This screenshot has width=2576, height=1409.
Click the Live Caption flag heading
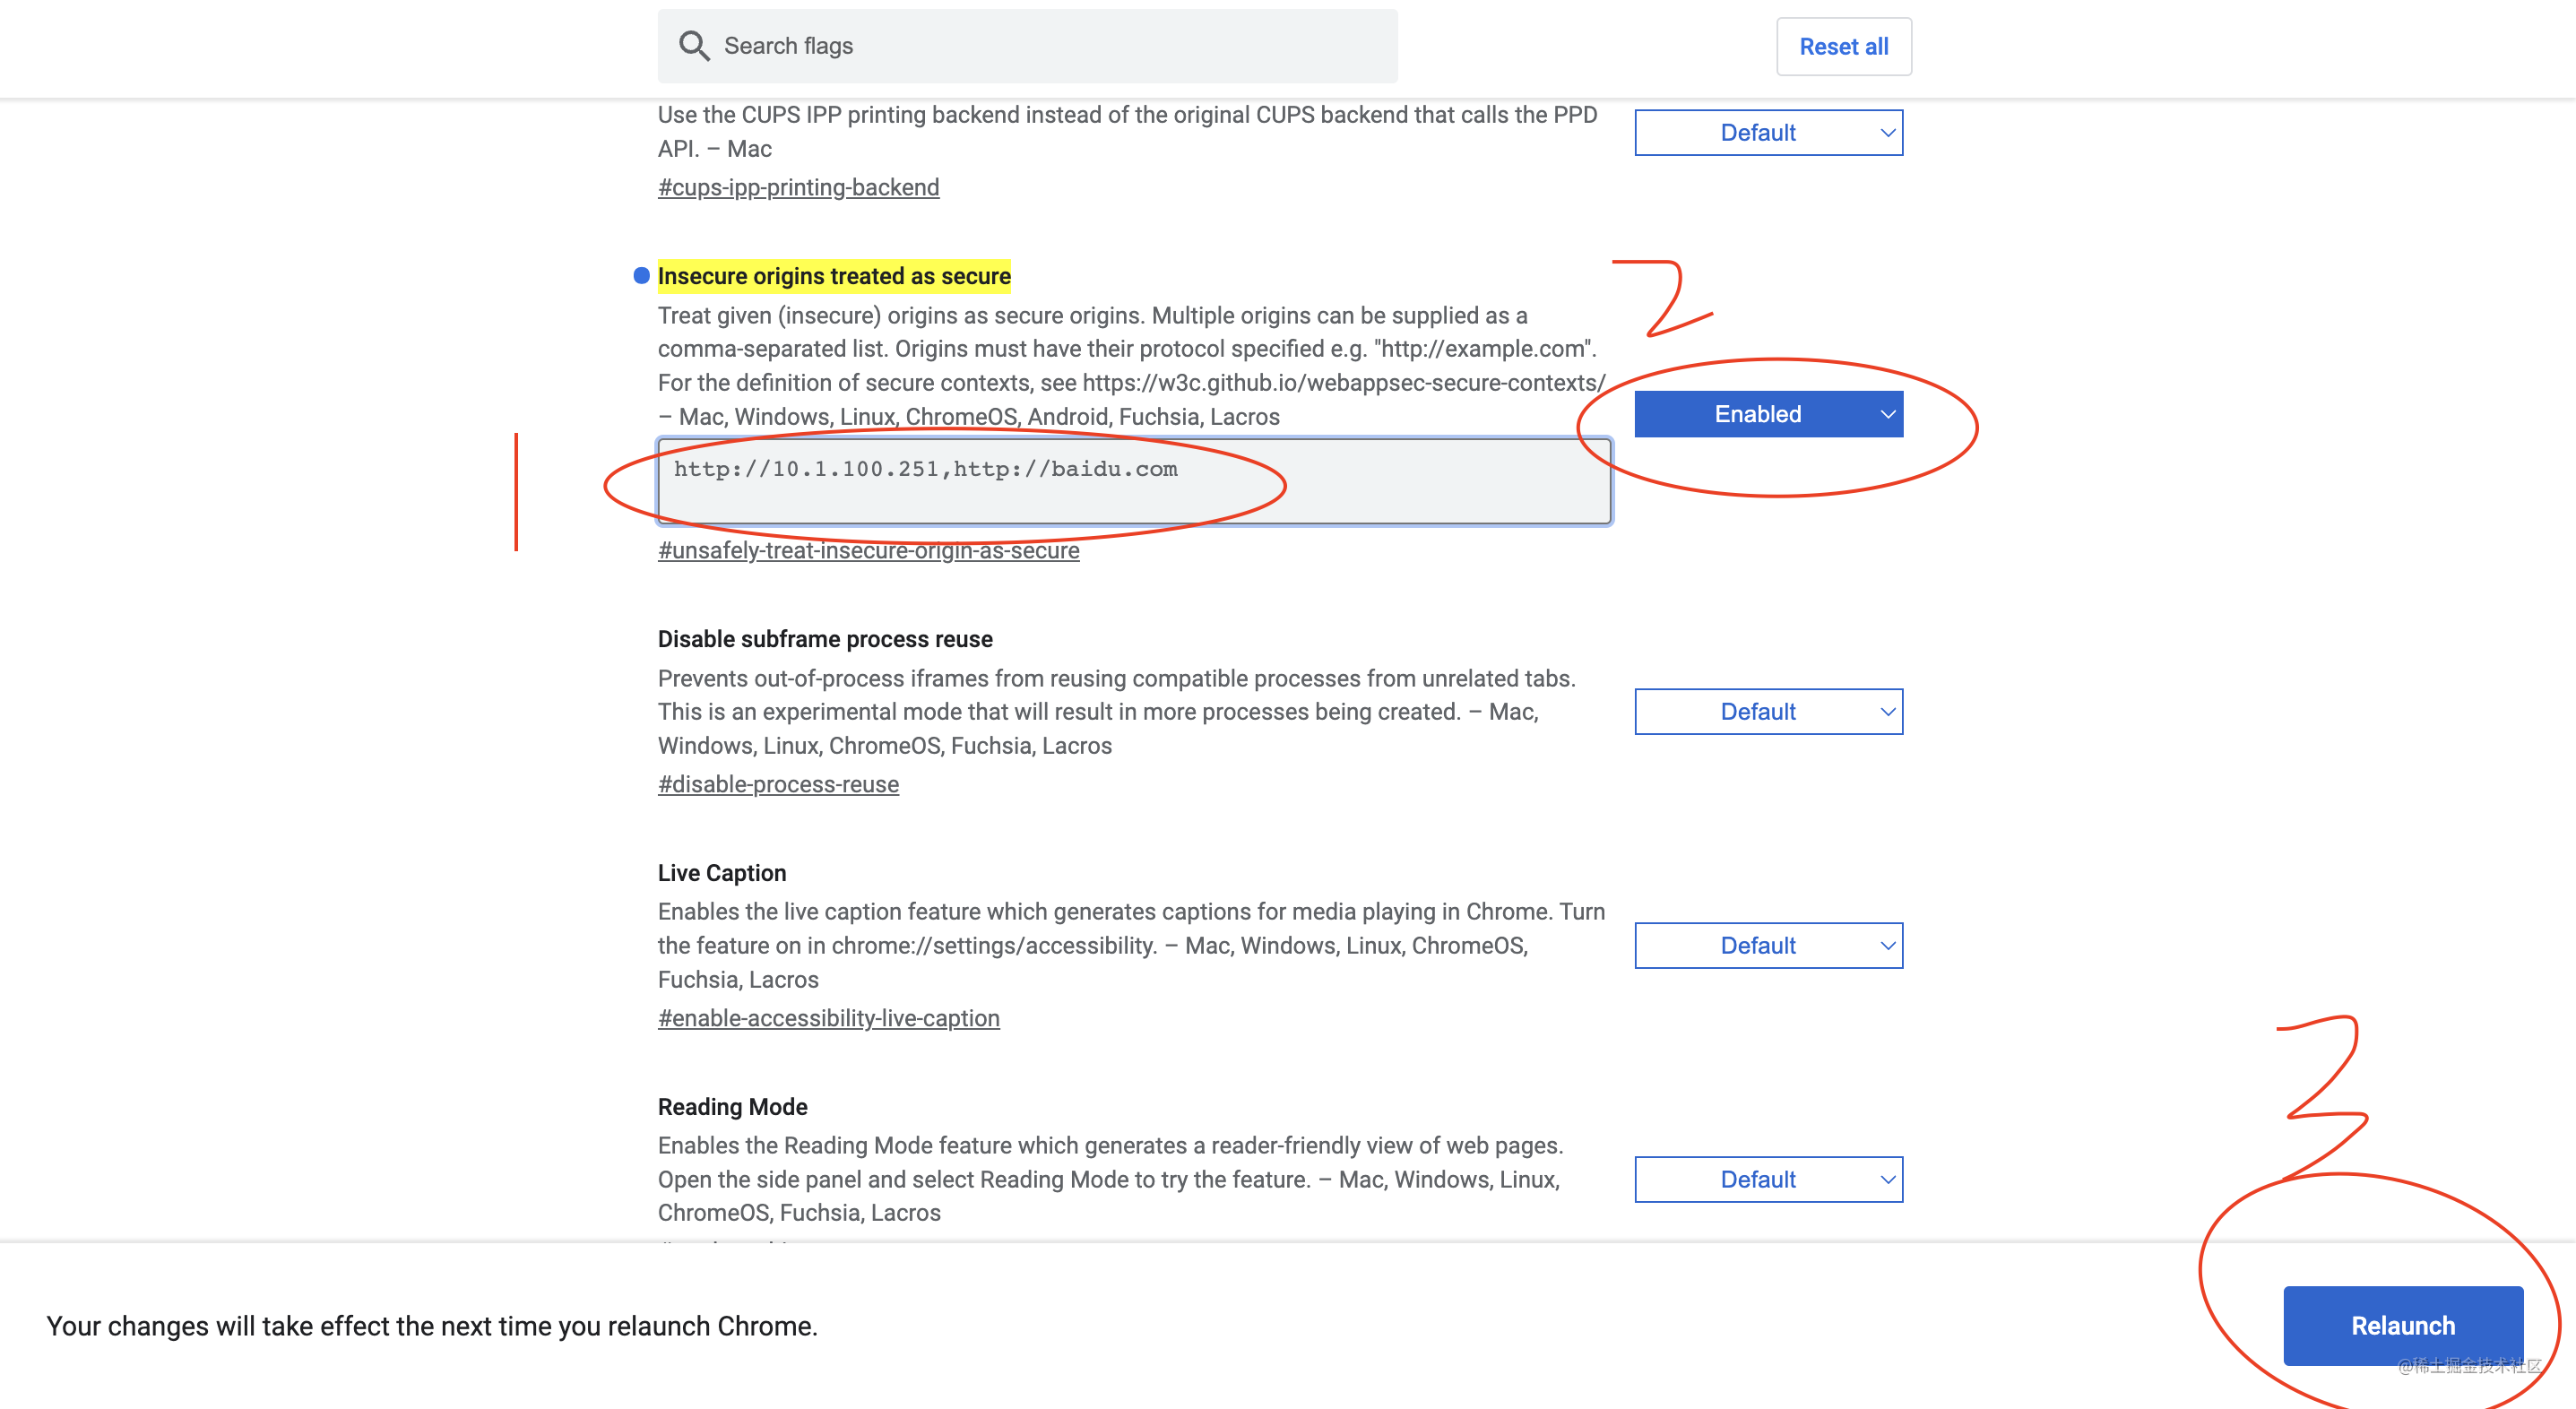[722, 873]
